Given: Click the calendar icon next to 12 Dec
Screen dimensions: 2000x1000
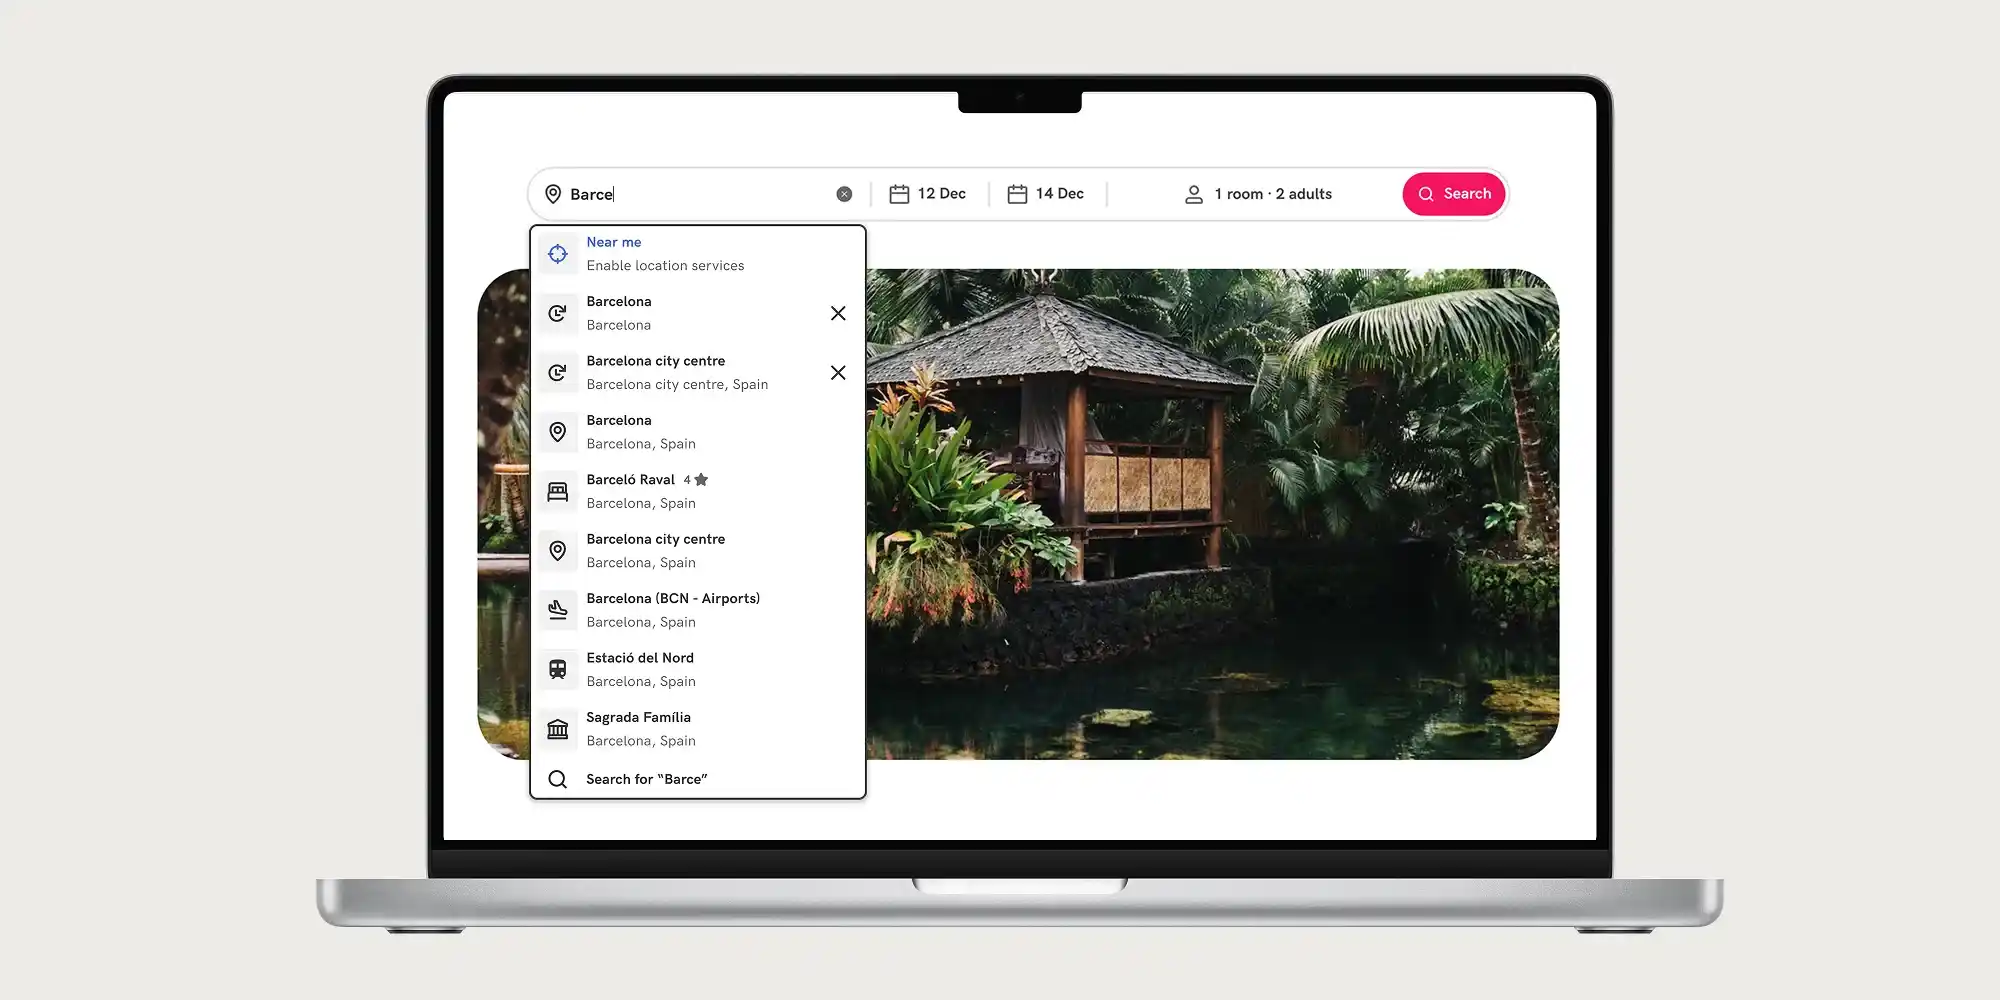Looking at the screenshot, I should tap(899, 193).
